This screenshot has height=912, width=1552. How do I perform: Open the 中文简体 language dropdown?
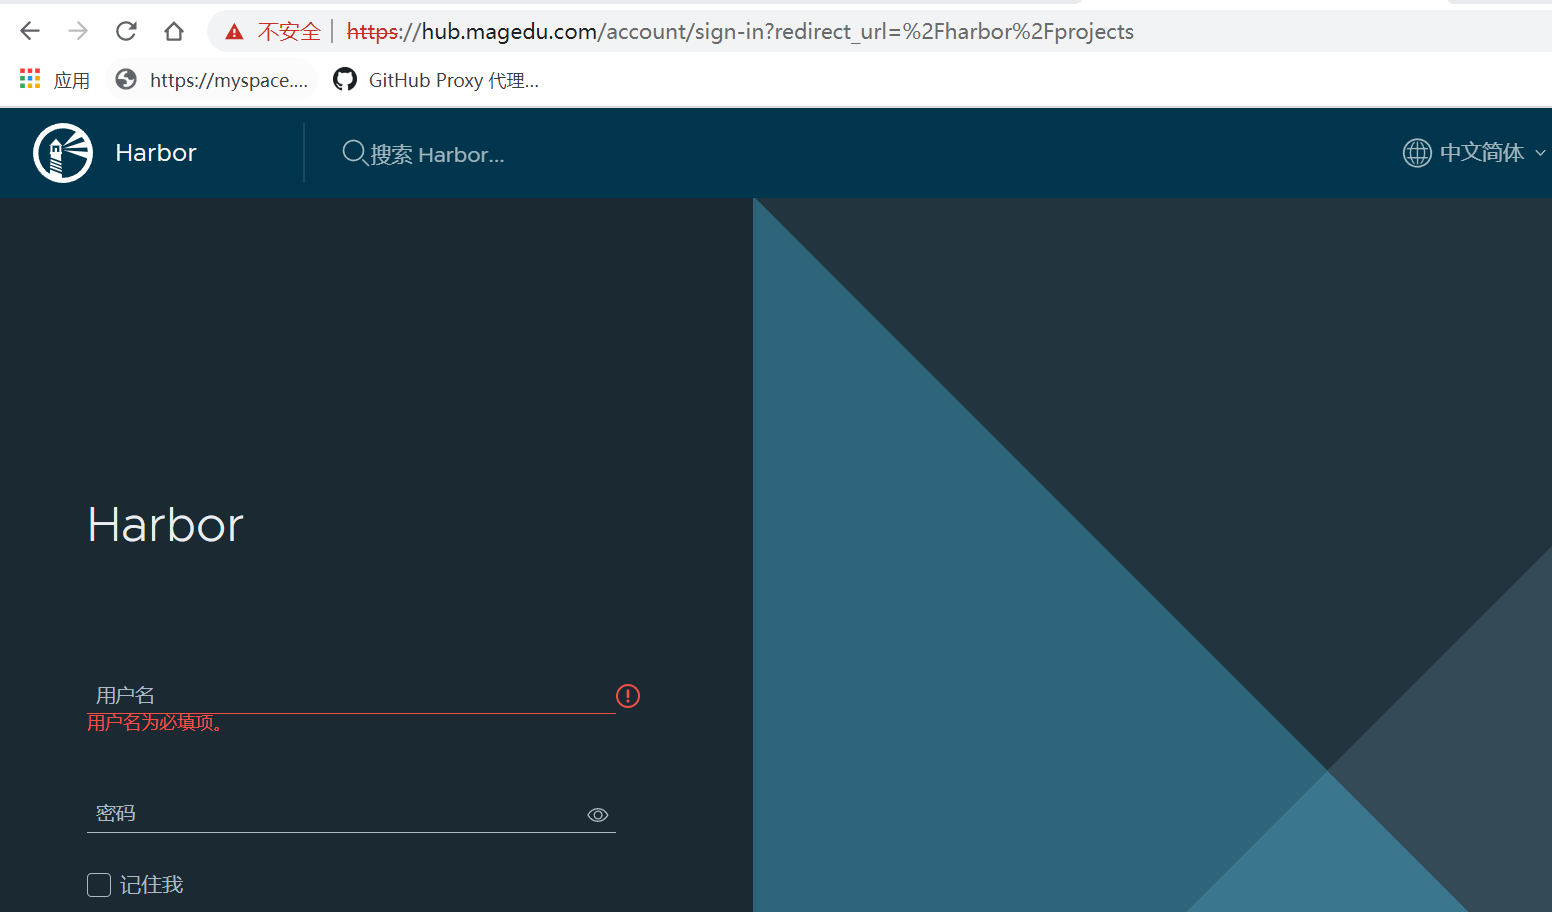1482,153
